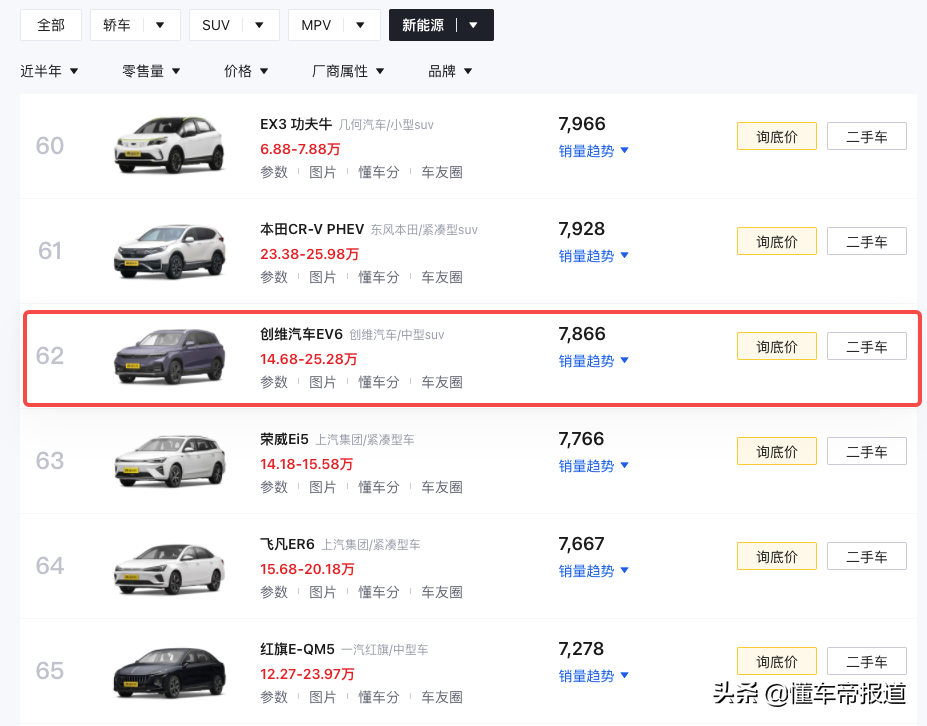
Task: Select the 全部 tab
Action: coord(51,25)
